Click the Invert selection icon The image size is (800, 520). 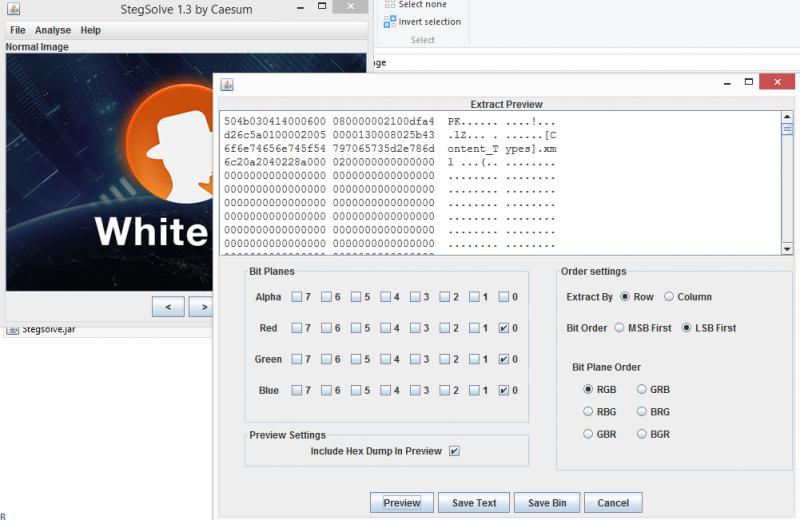click(x=390, y=21)
